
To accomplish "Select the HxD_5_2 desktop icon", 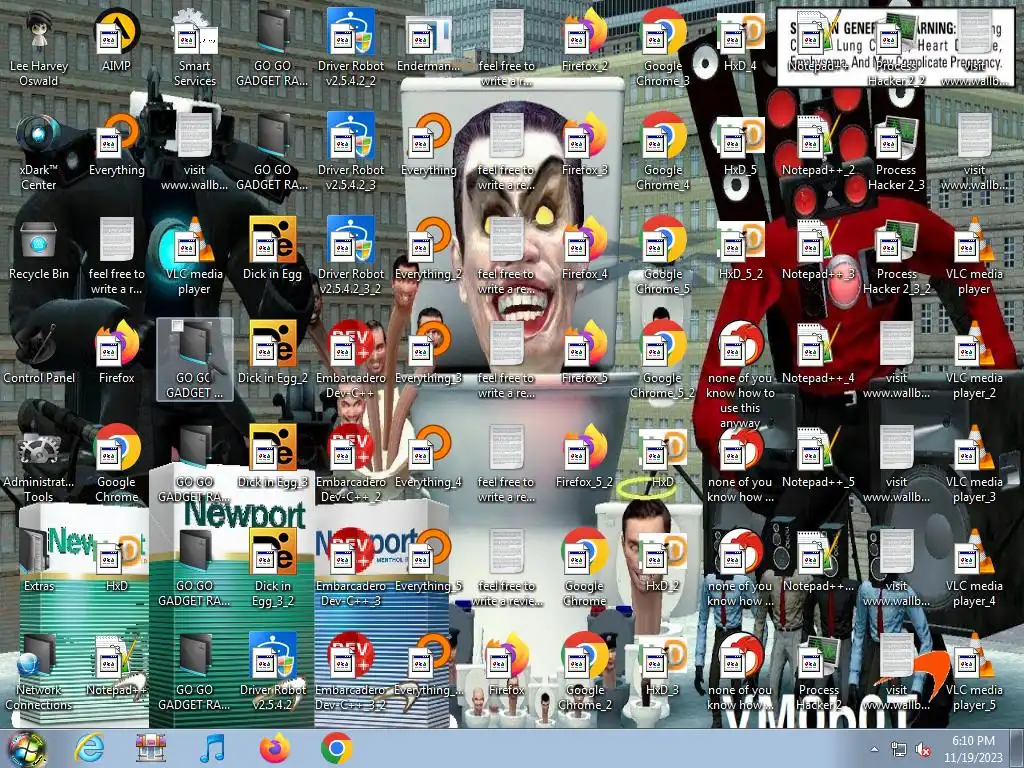I will click(x=740, y=249).
